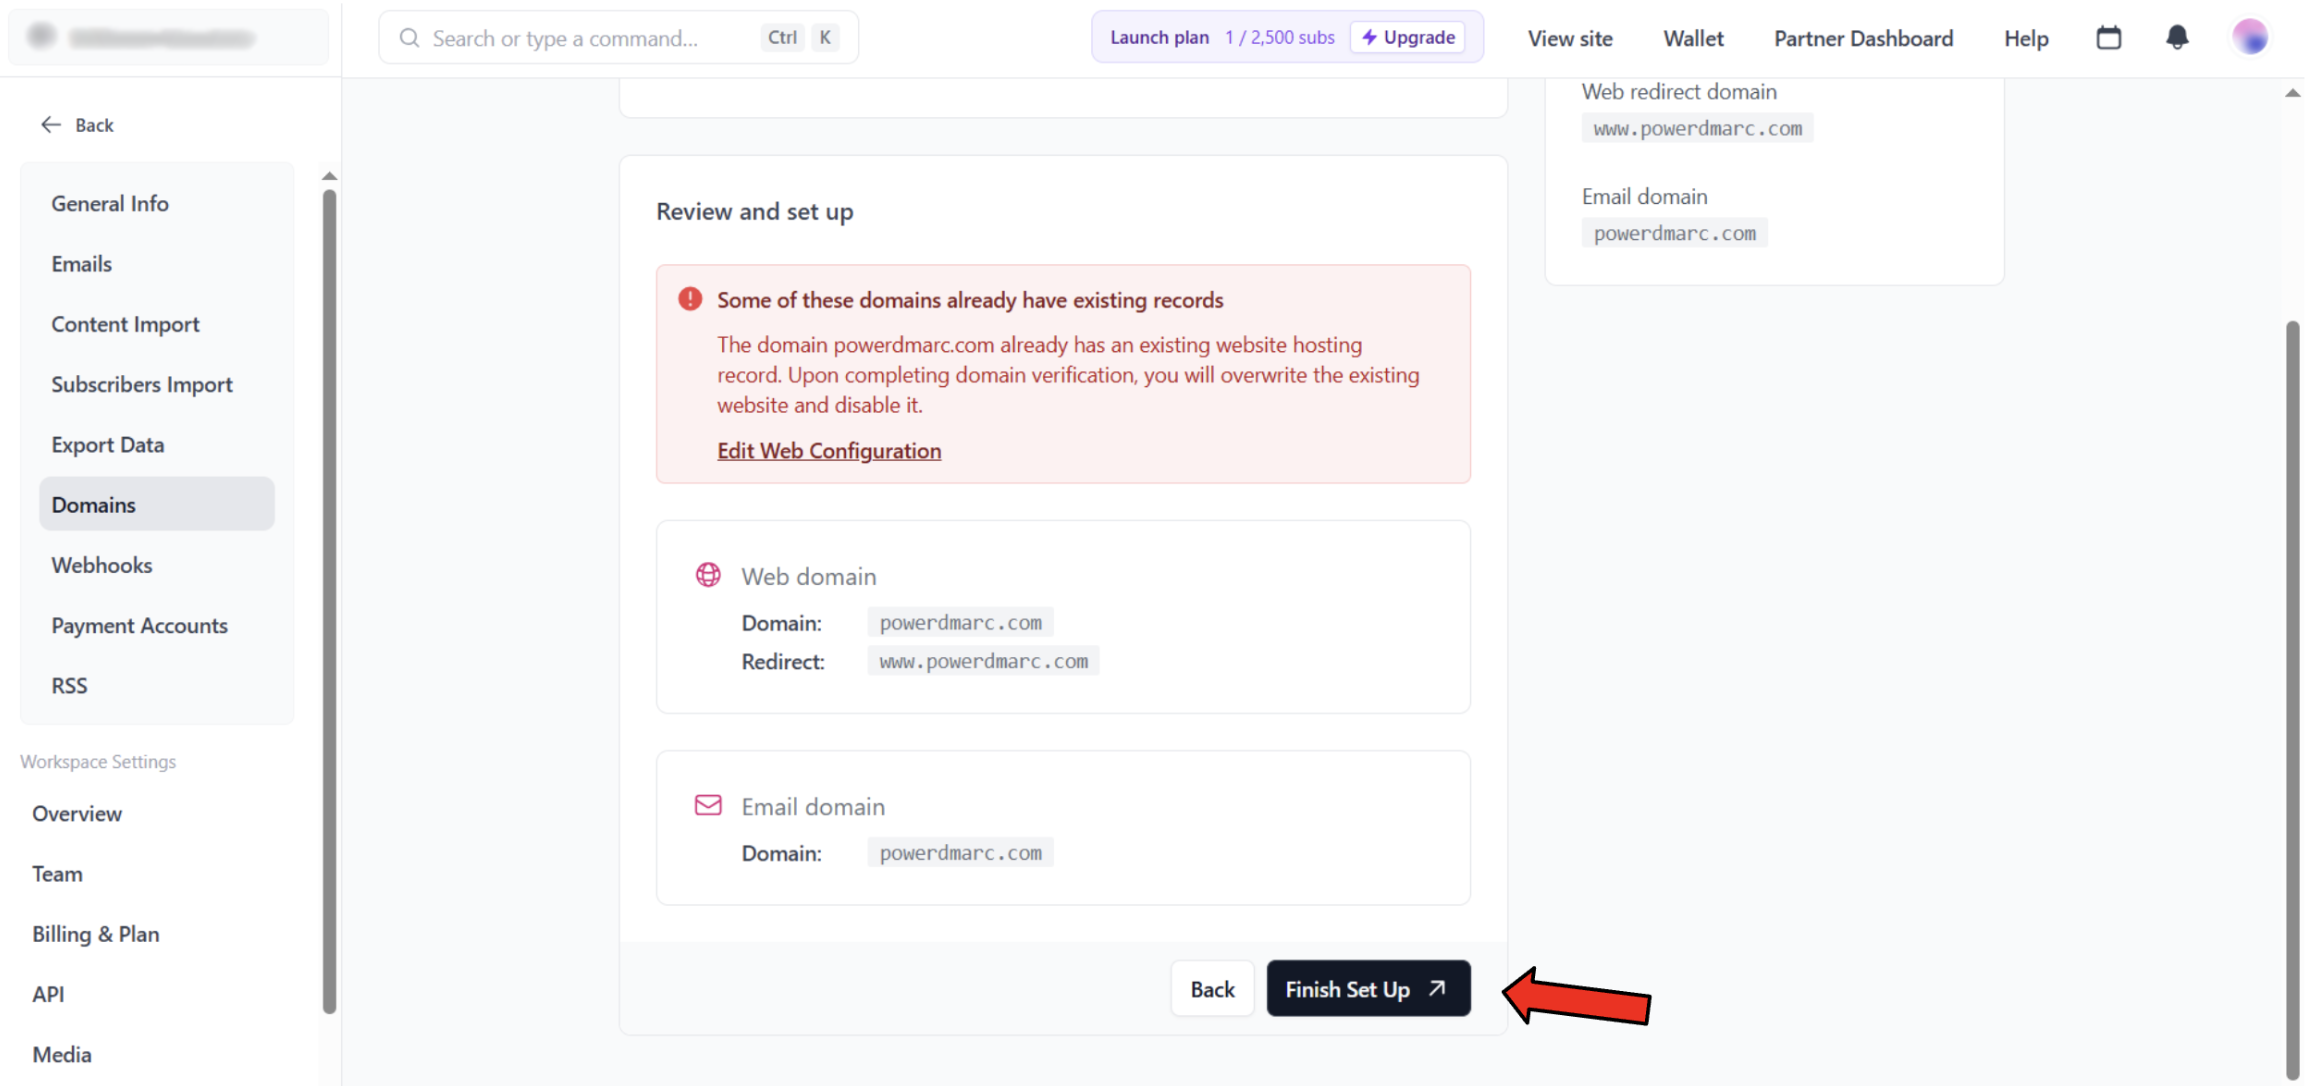
Task: Select Domains in the sidebar
Action: point(157,504)
